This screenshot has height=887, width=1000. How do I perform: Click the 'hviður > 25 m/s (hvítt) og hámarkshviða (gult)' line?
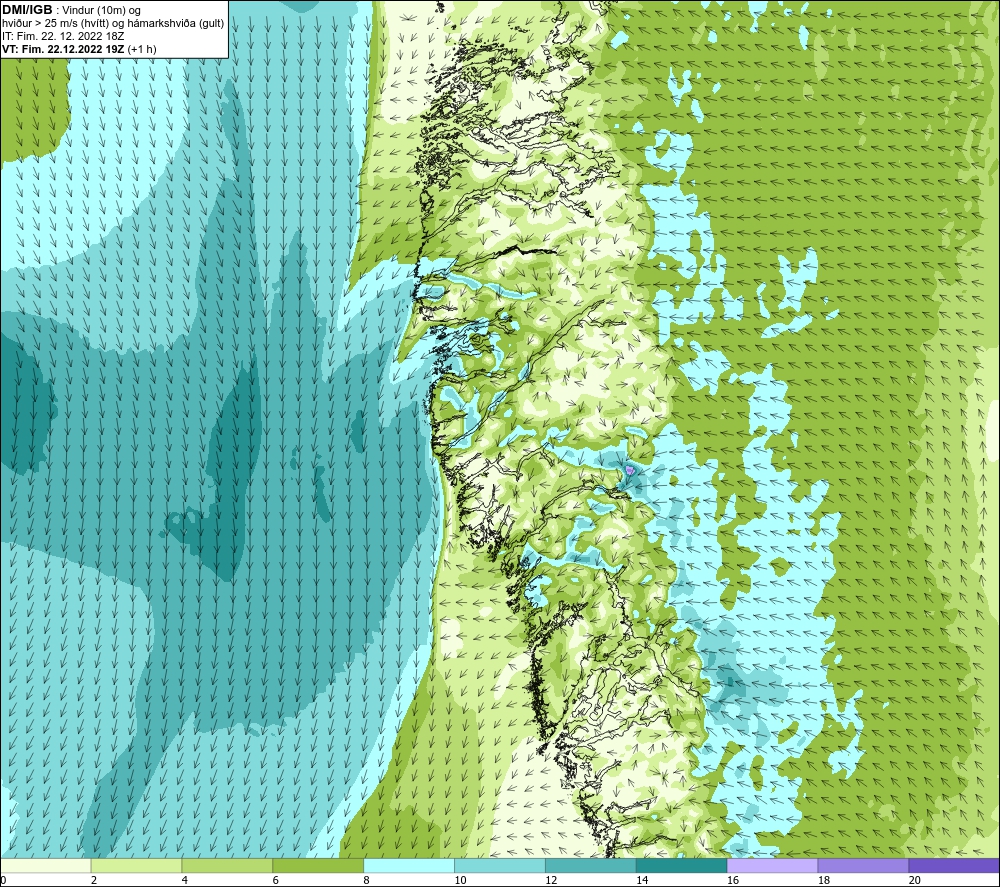(x=113, y=24)
